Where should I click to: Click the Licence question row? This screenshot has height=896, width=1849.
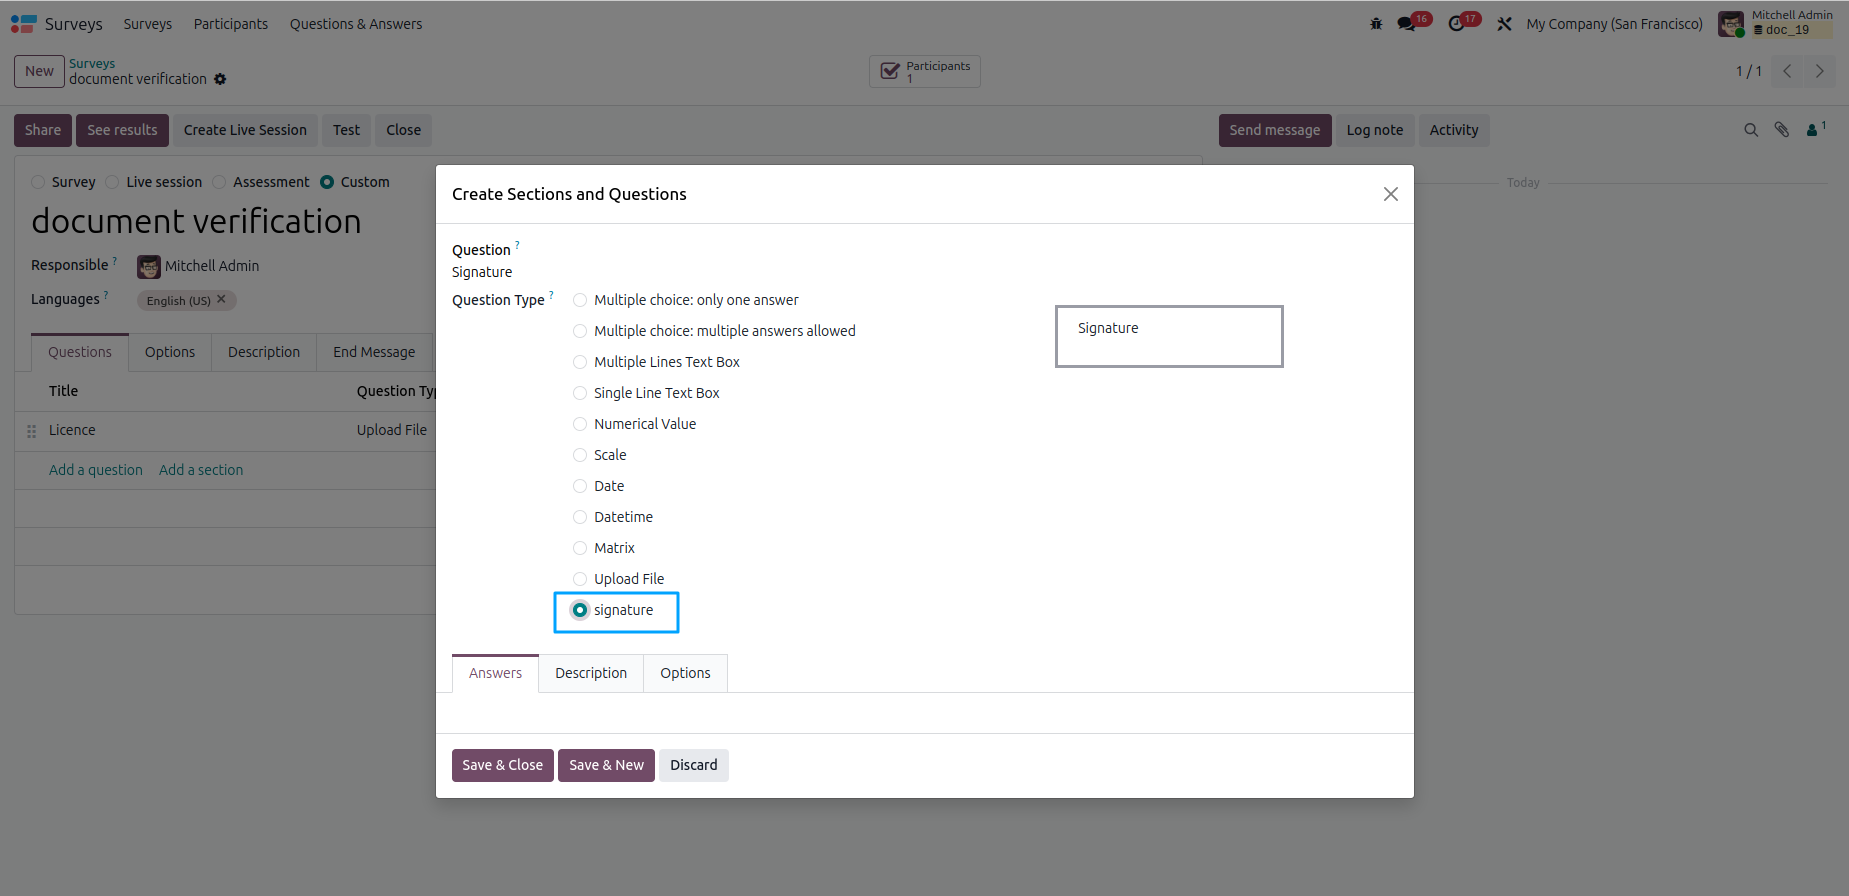point(225,431)
